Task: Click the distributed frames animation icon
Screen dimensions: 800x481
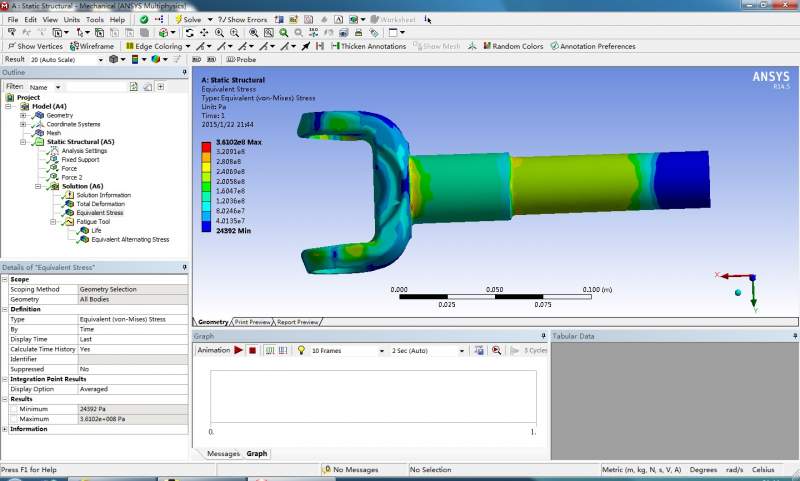Action: tap(270, 350)
